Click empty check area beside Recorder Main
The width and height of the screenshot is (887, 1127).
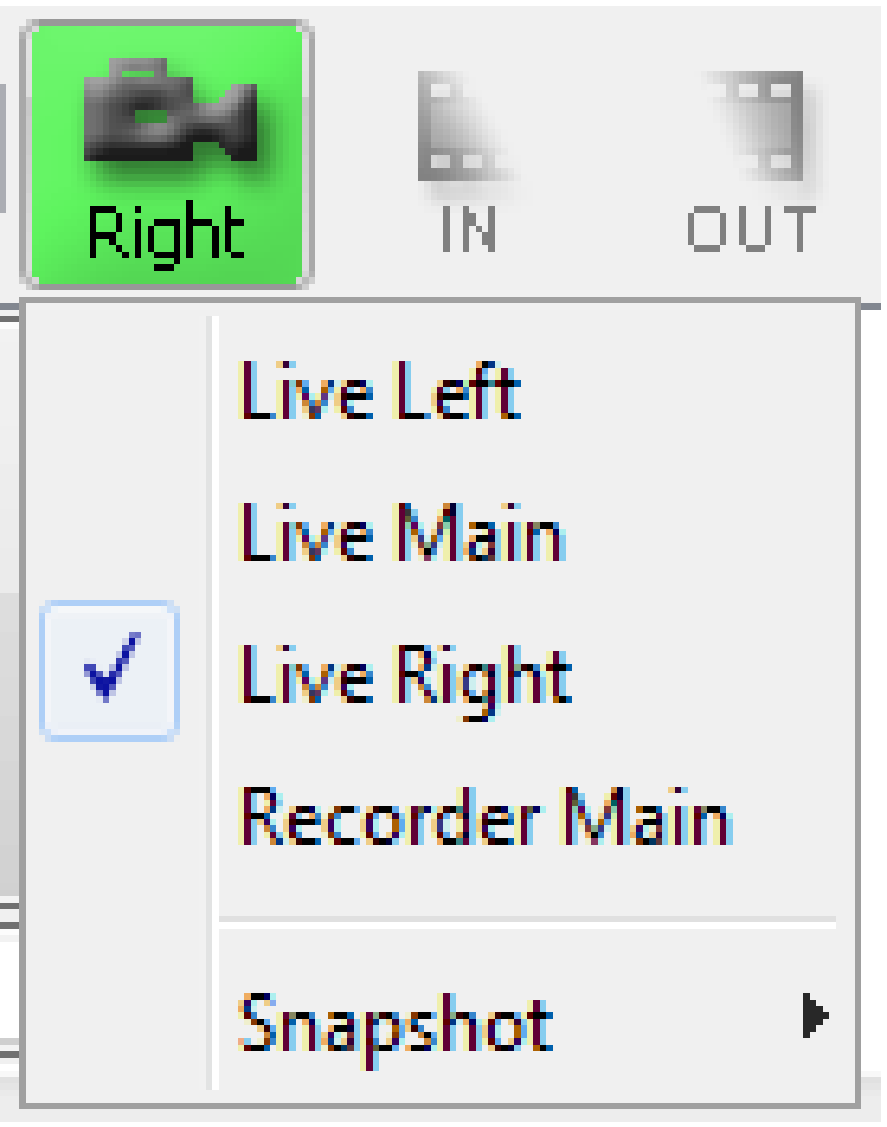tap(110, 815)
